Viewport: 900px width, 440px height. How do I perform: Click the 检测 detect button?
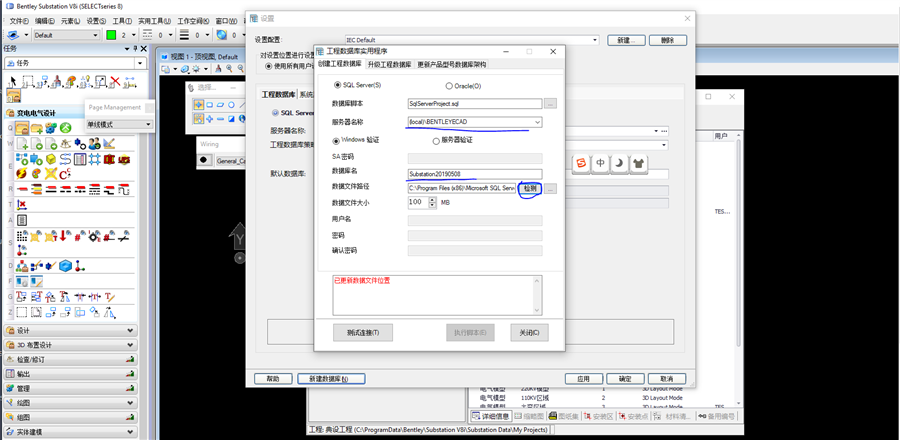tap(529, 189)
